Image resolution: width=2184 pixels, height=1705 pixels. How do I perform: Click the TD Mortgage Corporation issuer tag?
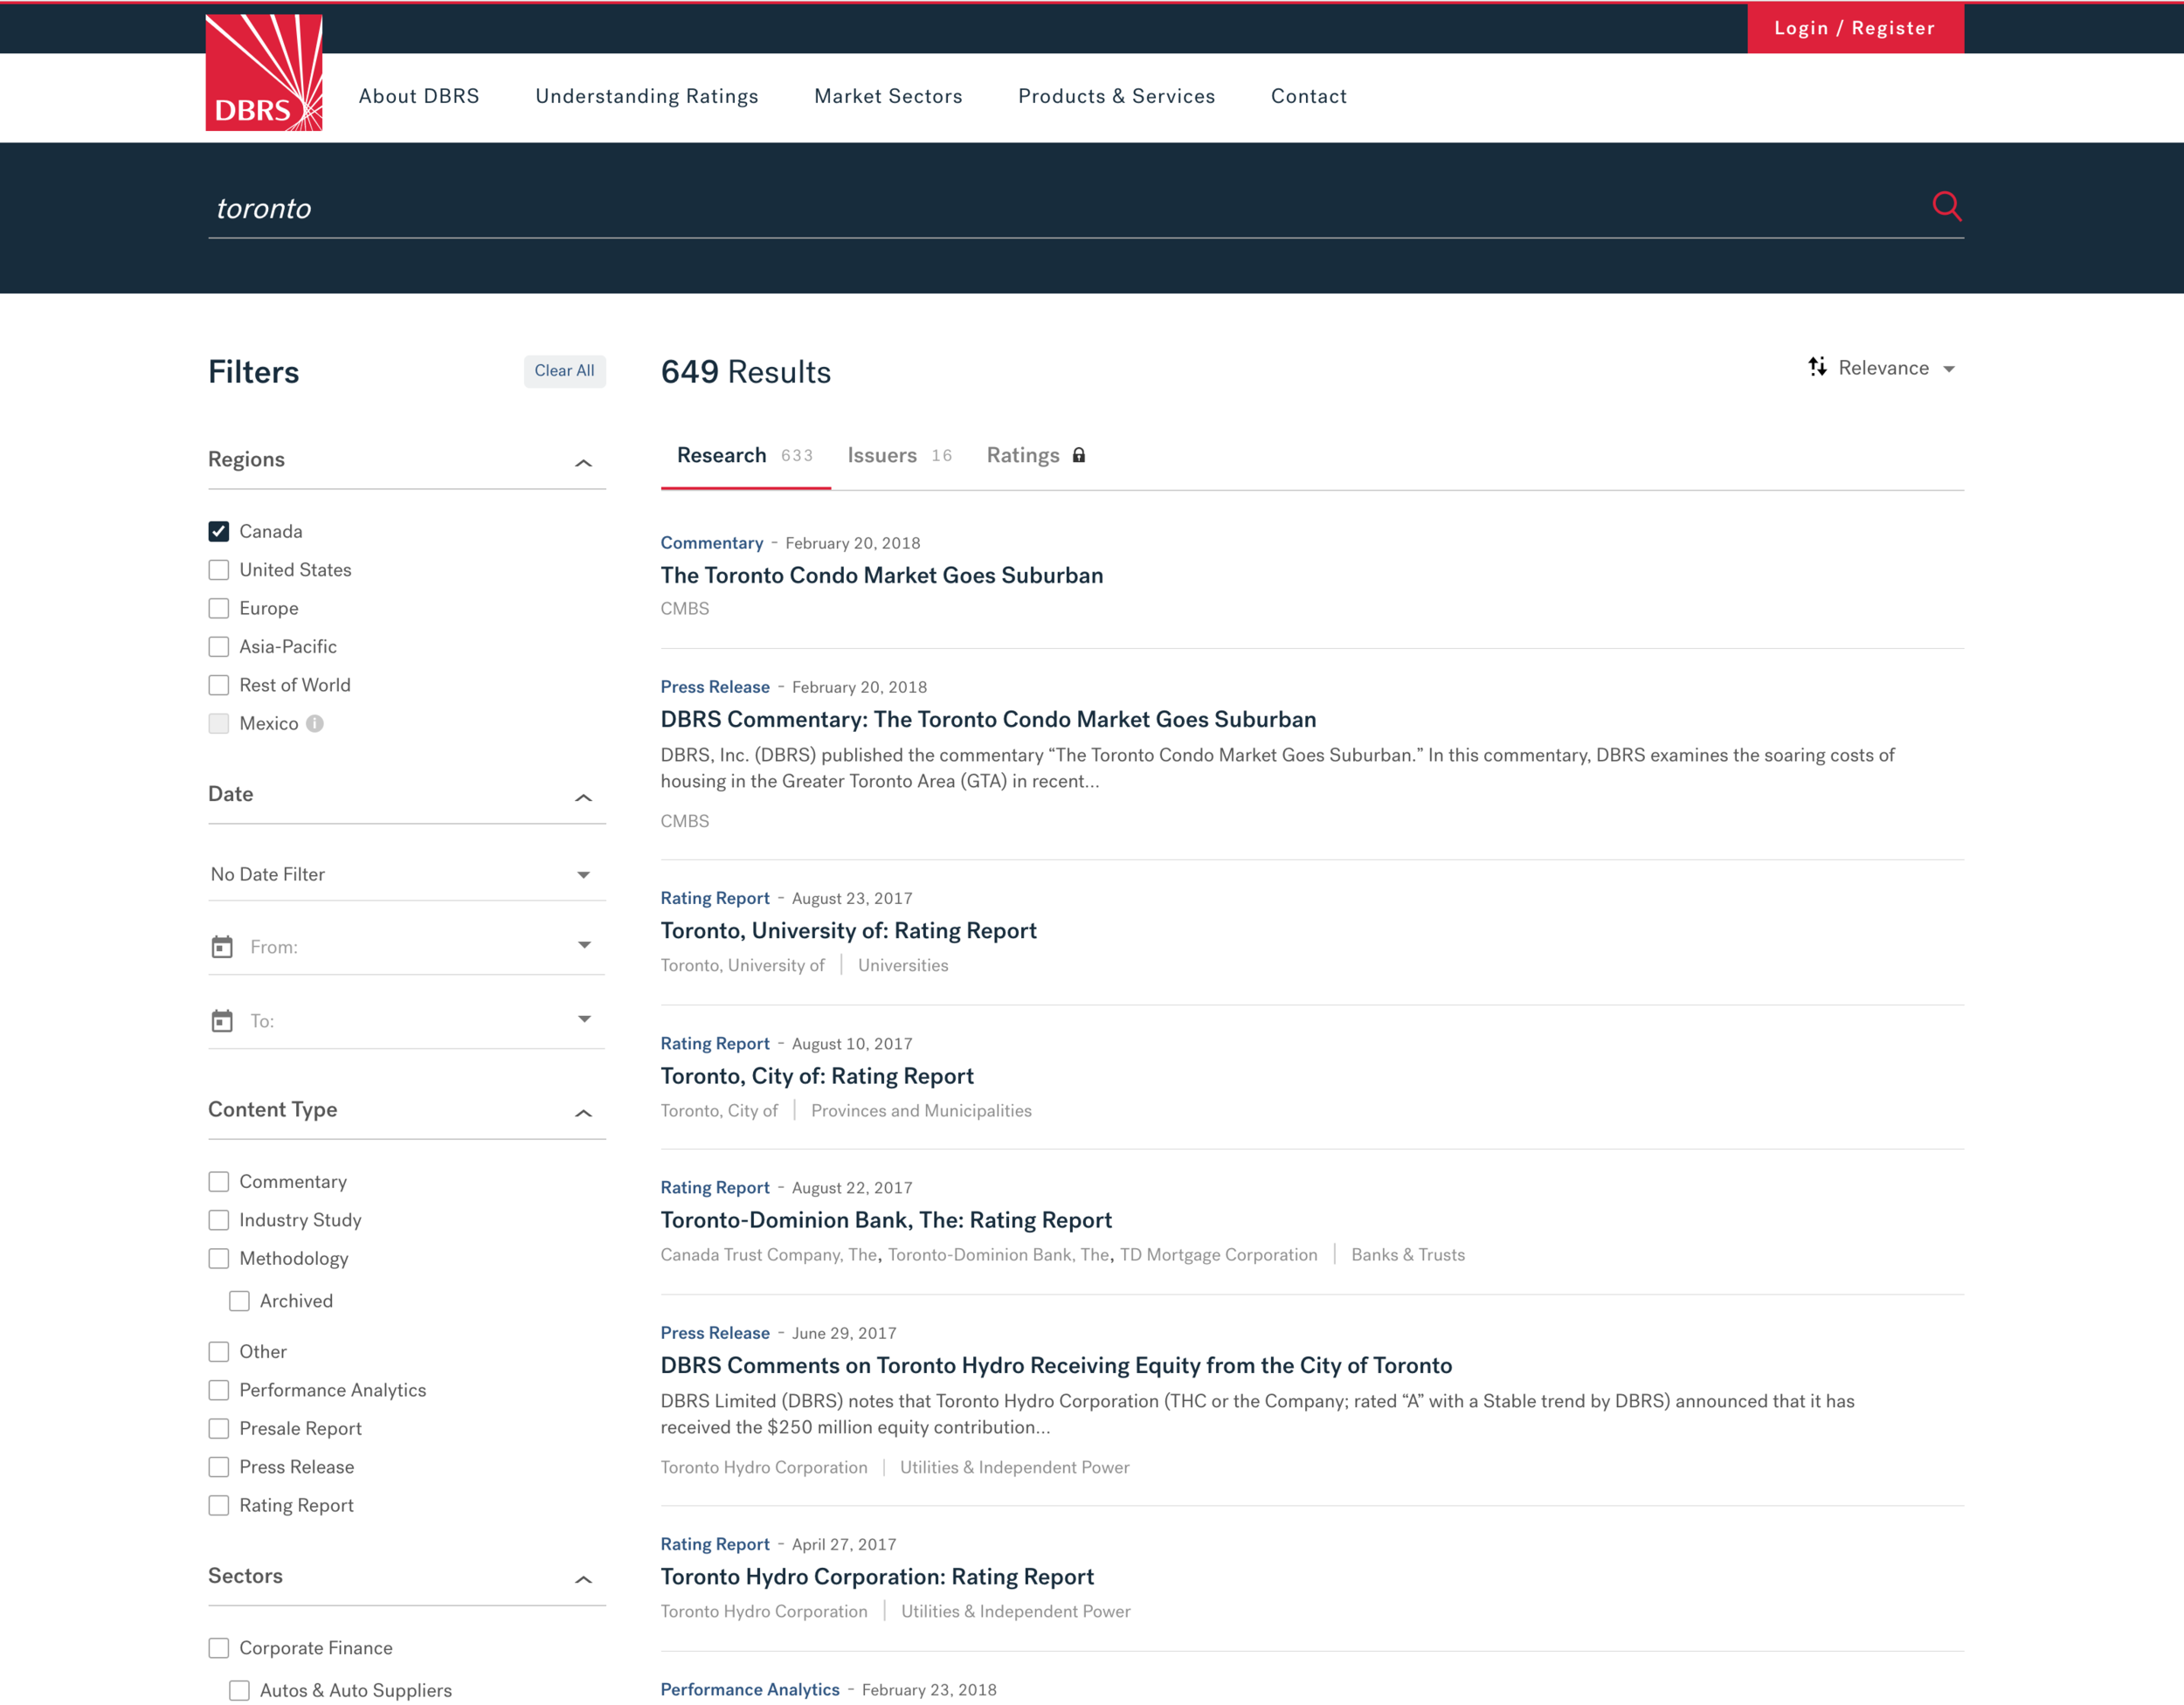[1218, 1254]
